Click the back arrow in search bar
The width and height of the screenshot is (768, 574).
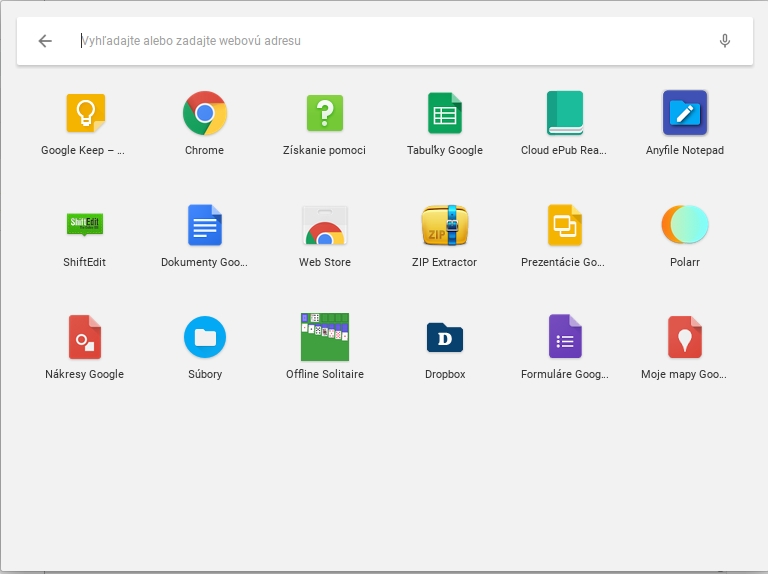(45, 41)
